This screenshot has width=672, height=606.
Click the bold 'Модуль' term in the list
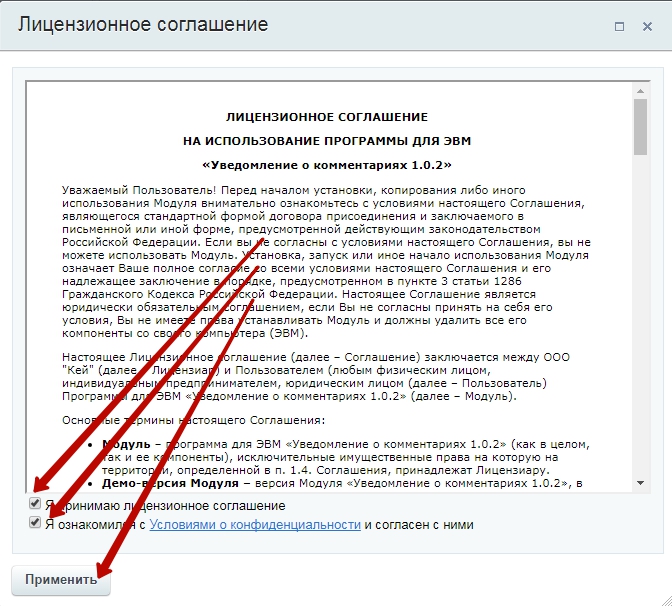126,443
